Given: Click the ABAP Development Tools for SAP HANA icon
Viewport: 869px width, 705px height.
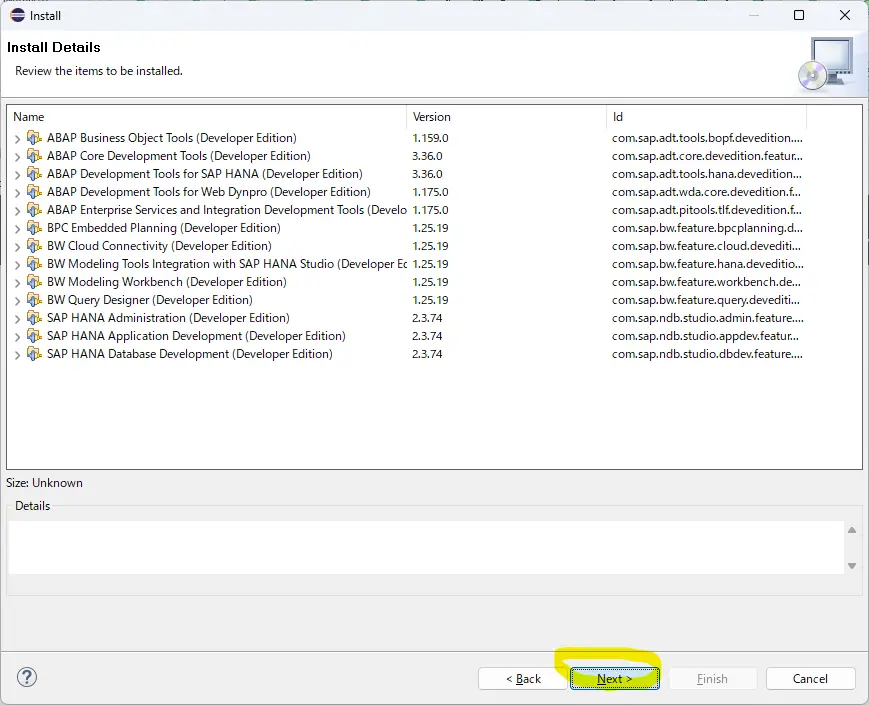Looking at the screenshot, I should tap(34, 173).
